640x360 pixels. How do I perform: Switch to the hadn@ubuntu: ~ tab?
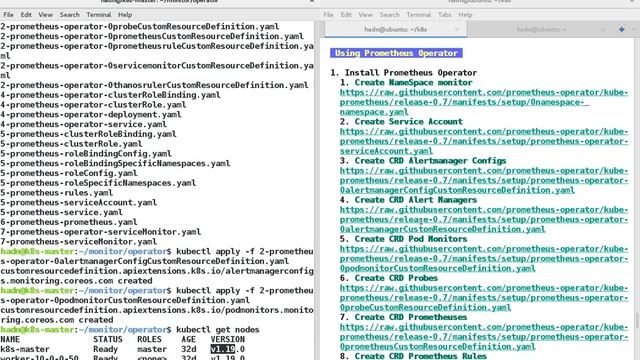coord(541,29)
